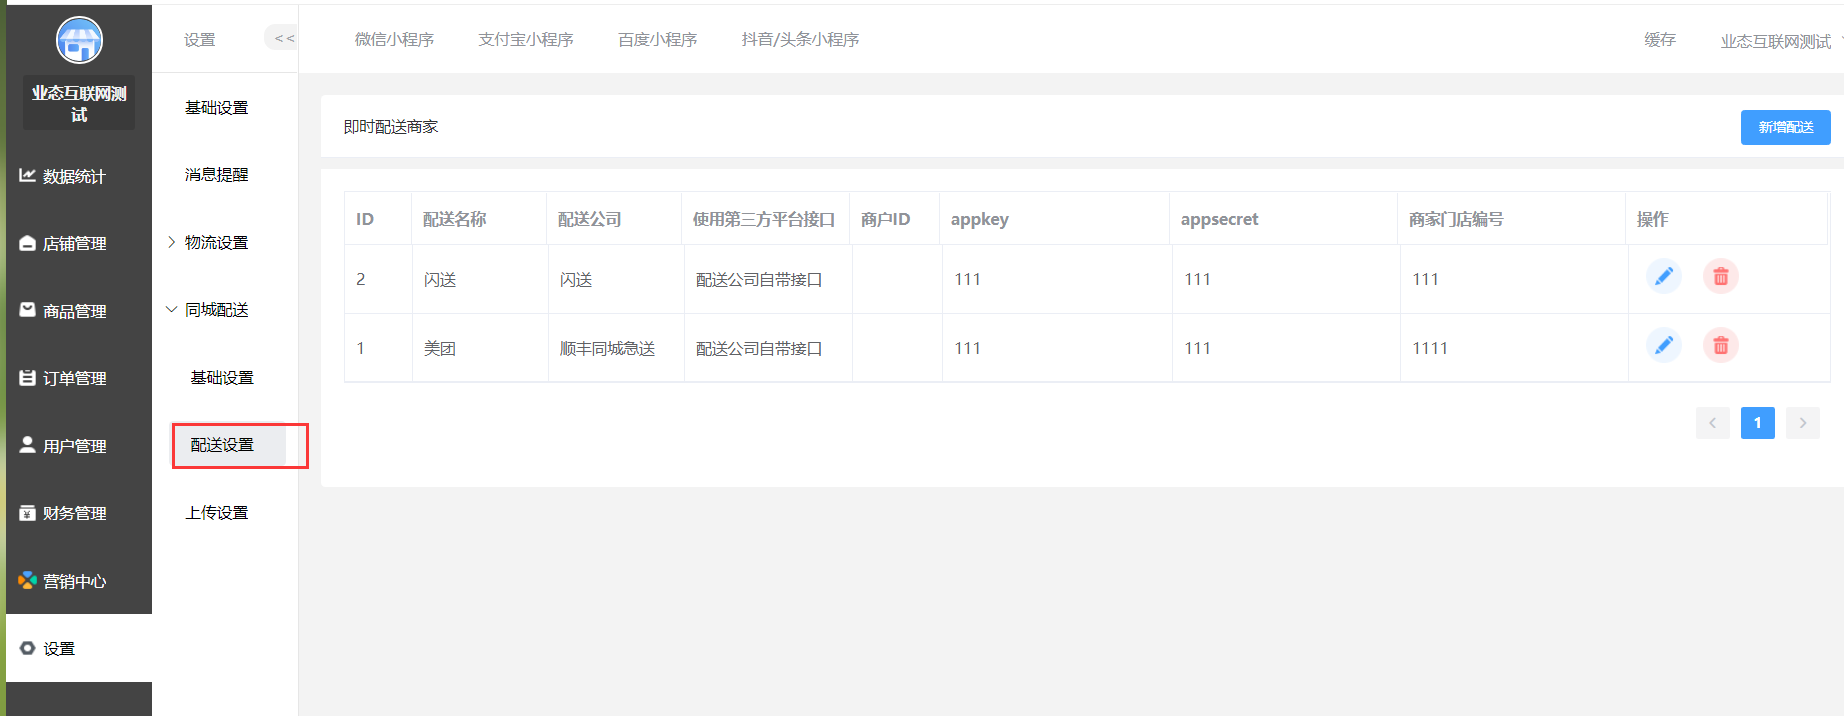Edit the 闪送 delivery row
The width and height of the screenshot is (1844, 716).
[x=1664, y=276]
